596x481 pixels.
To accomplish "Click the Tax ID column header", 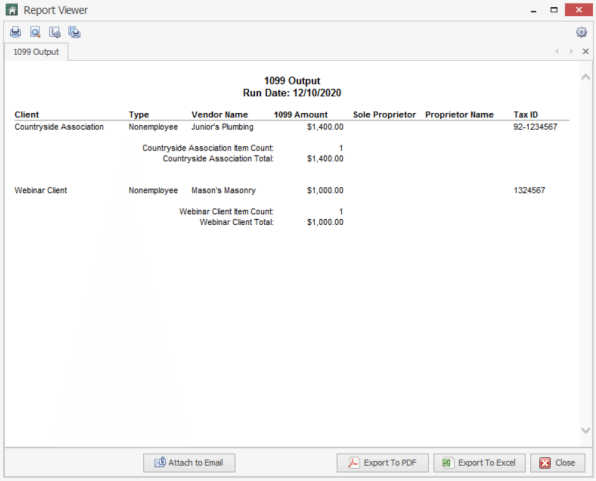I will (525, 114).
